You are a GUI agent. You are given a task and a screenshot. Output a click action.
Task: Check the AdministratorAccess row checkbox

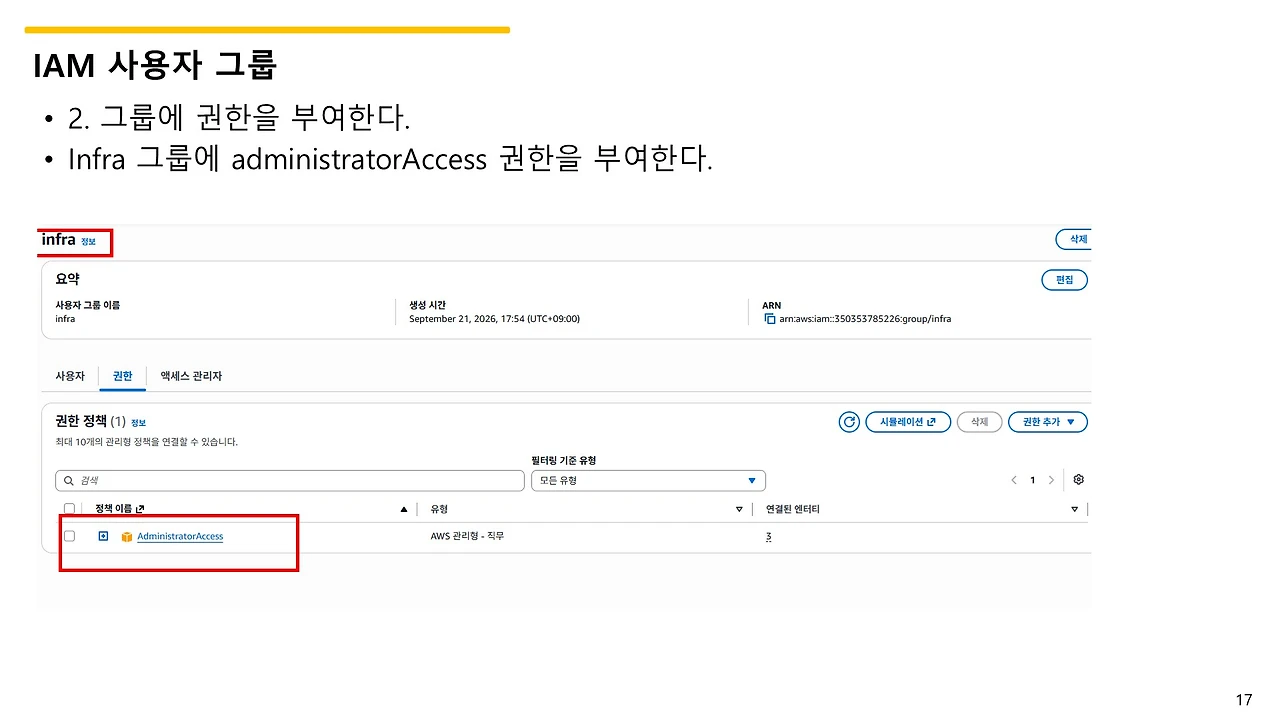(69, 536)
